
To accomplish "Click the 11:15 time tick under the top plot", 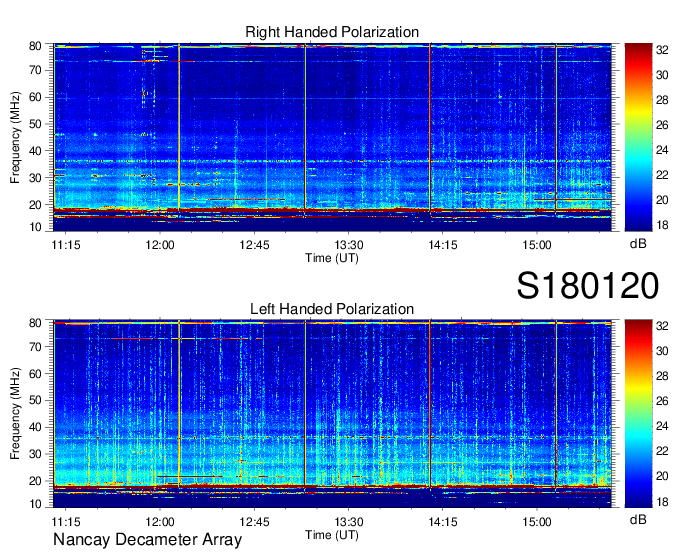I will [x=66, y=245].
